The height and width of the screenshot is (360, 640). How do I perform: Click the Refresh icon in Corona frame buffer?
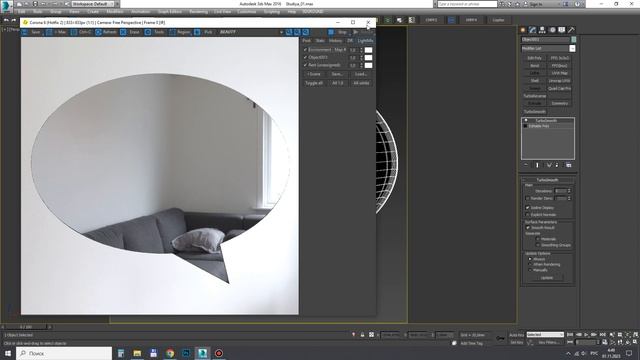pyautogui.click(x=98, y=32)
